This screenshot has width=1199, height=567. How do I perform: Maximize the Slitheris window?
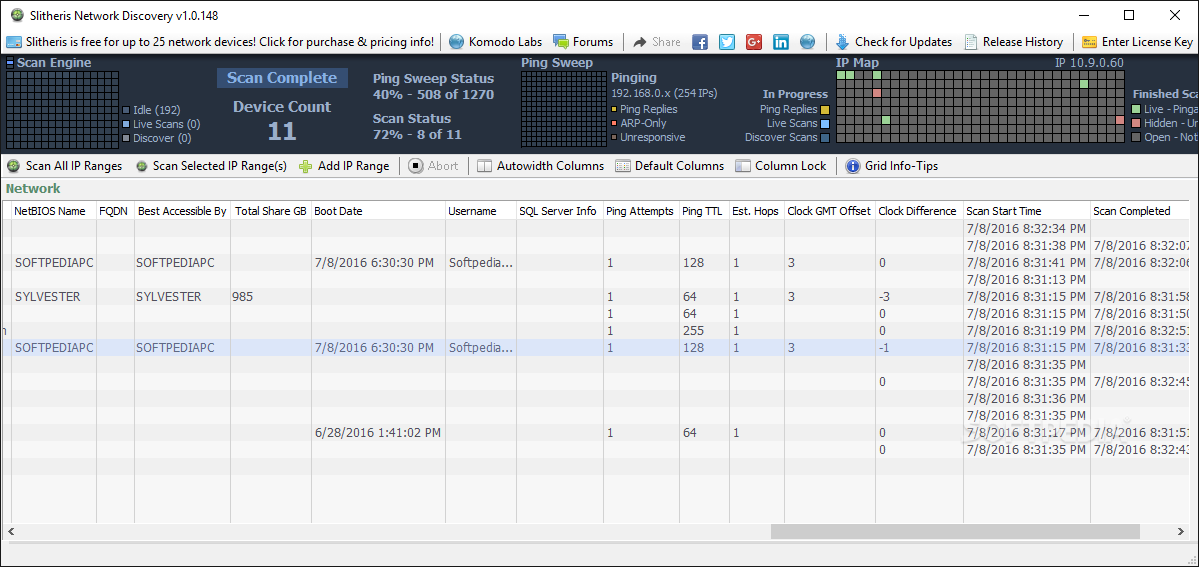click(1129, 15)
